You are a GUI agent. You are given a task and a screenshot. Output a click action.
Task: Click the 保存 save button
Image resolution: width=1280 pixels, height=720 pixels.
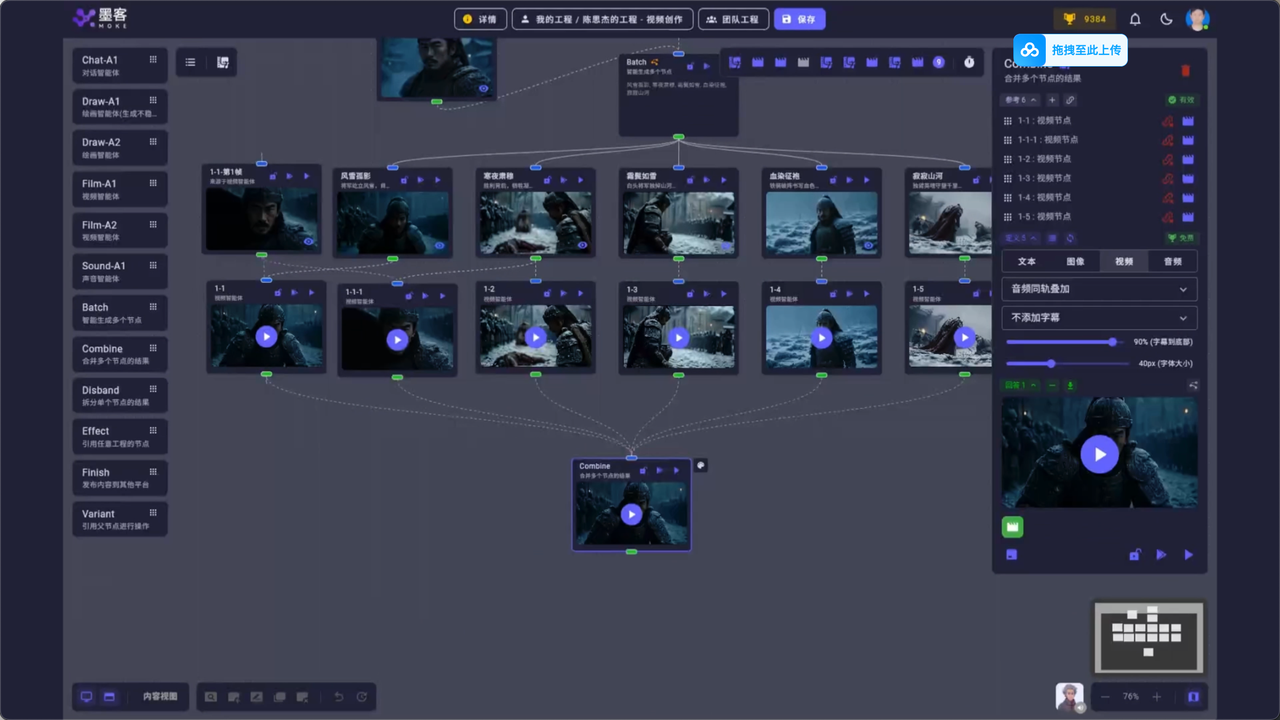(799, 19)
